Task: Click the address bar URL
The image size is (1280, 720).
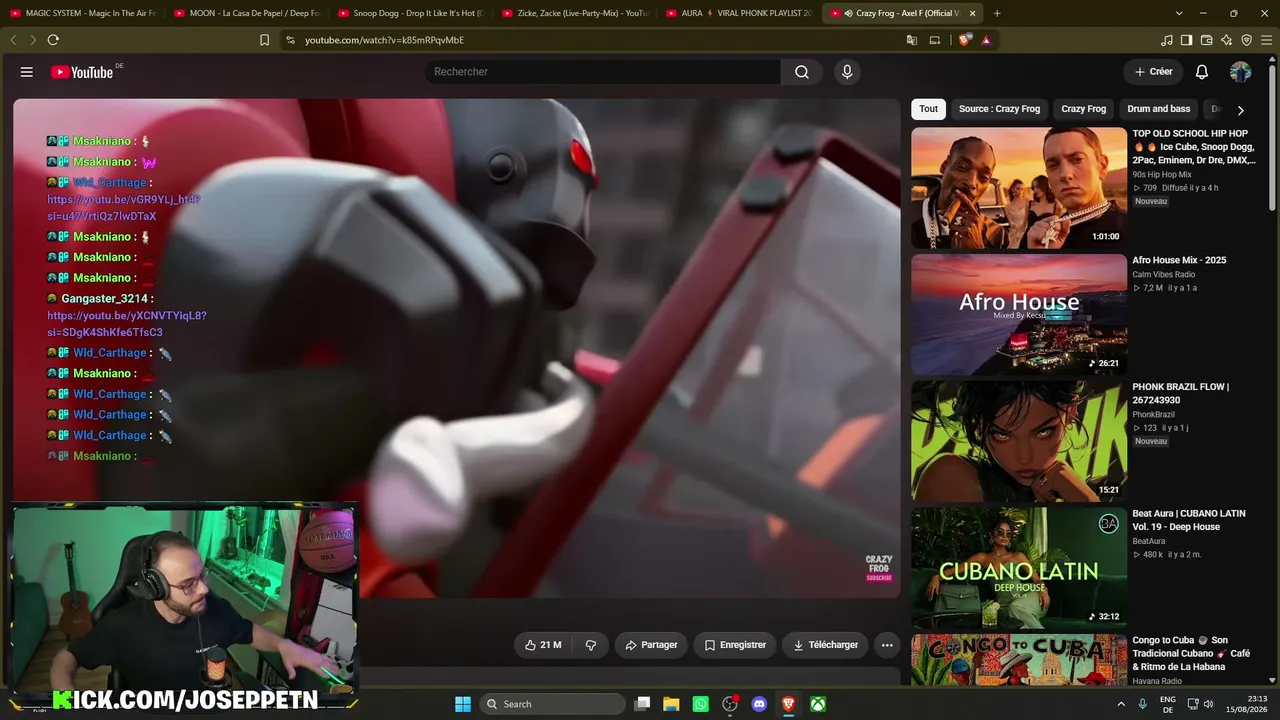Action: click(x=385, y=40)
